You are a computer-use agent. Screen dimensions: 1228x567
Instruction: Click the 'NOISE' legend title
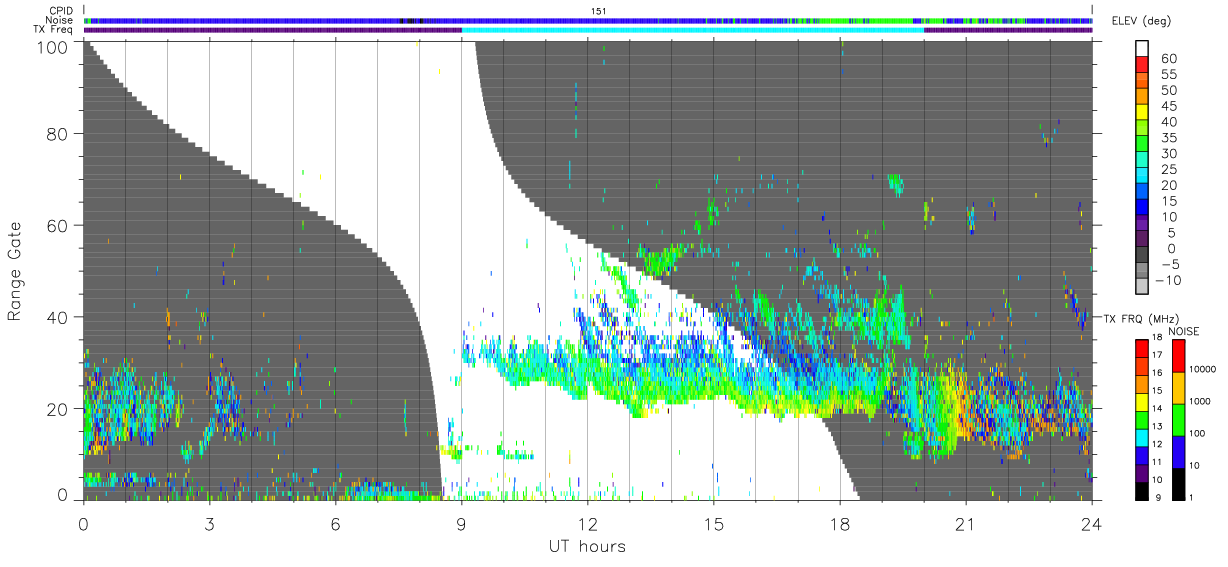tap(1185, 330)
